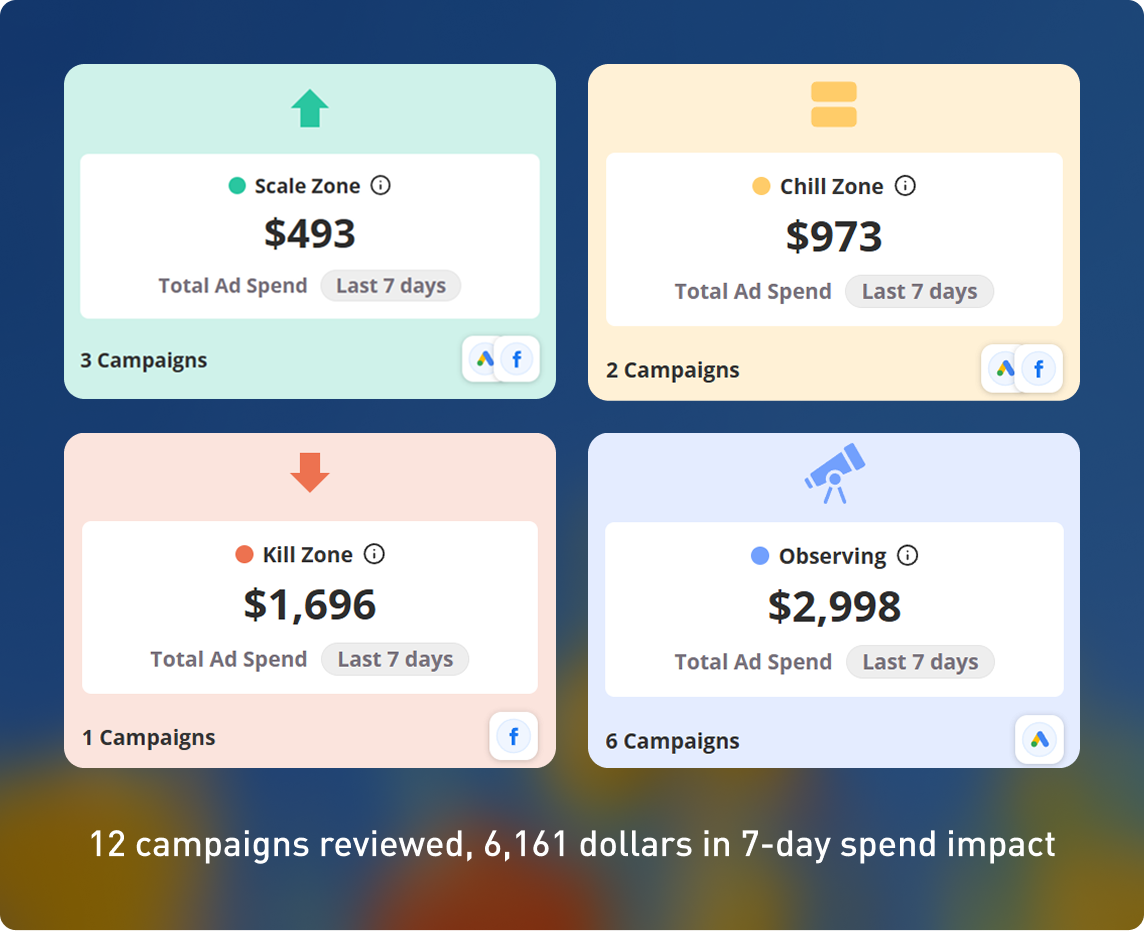Click the Chill Zone info icon
Image resolution: width=1144 pixels, height=931 pixels.
click(x=905, y=185)
